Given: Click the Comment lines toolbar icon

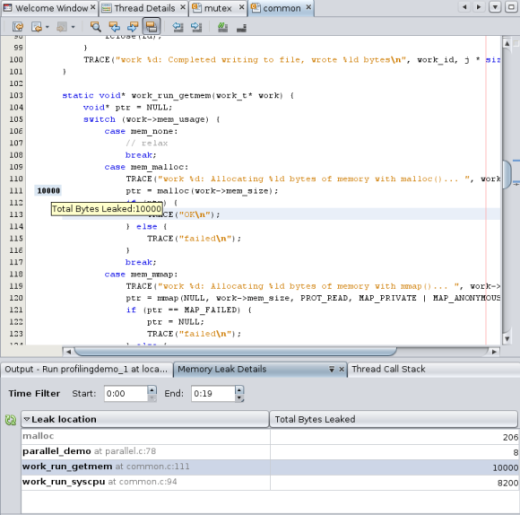Looking at the screenshot, I should point(222,27).
